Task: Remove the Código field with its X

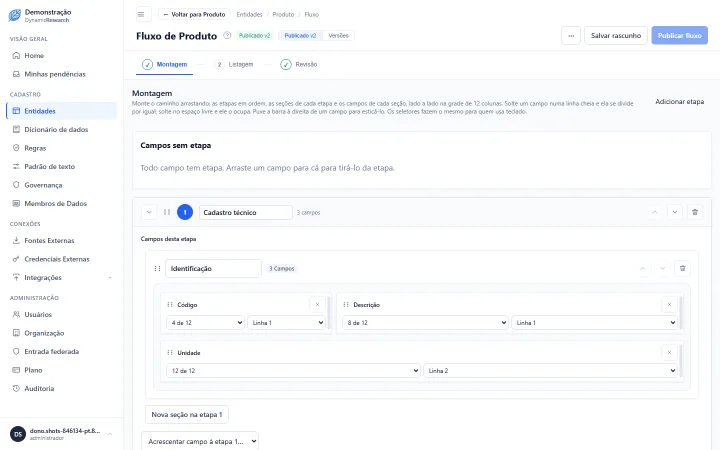Action: click(x=317, y=304)
